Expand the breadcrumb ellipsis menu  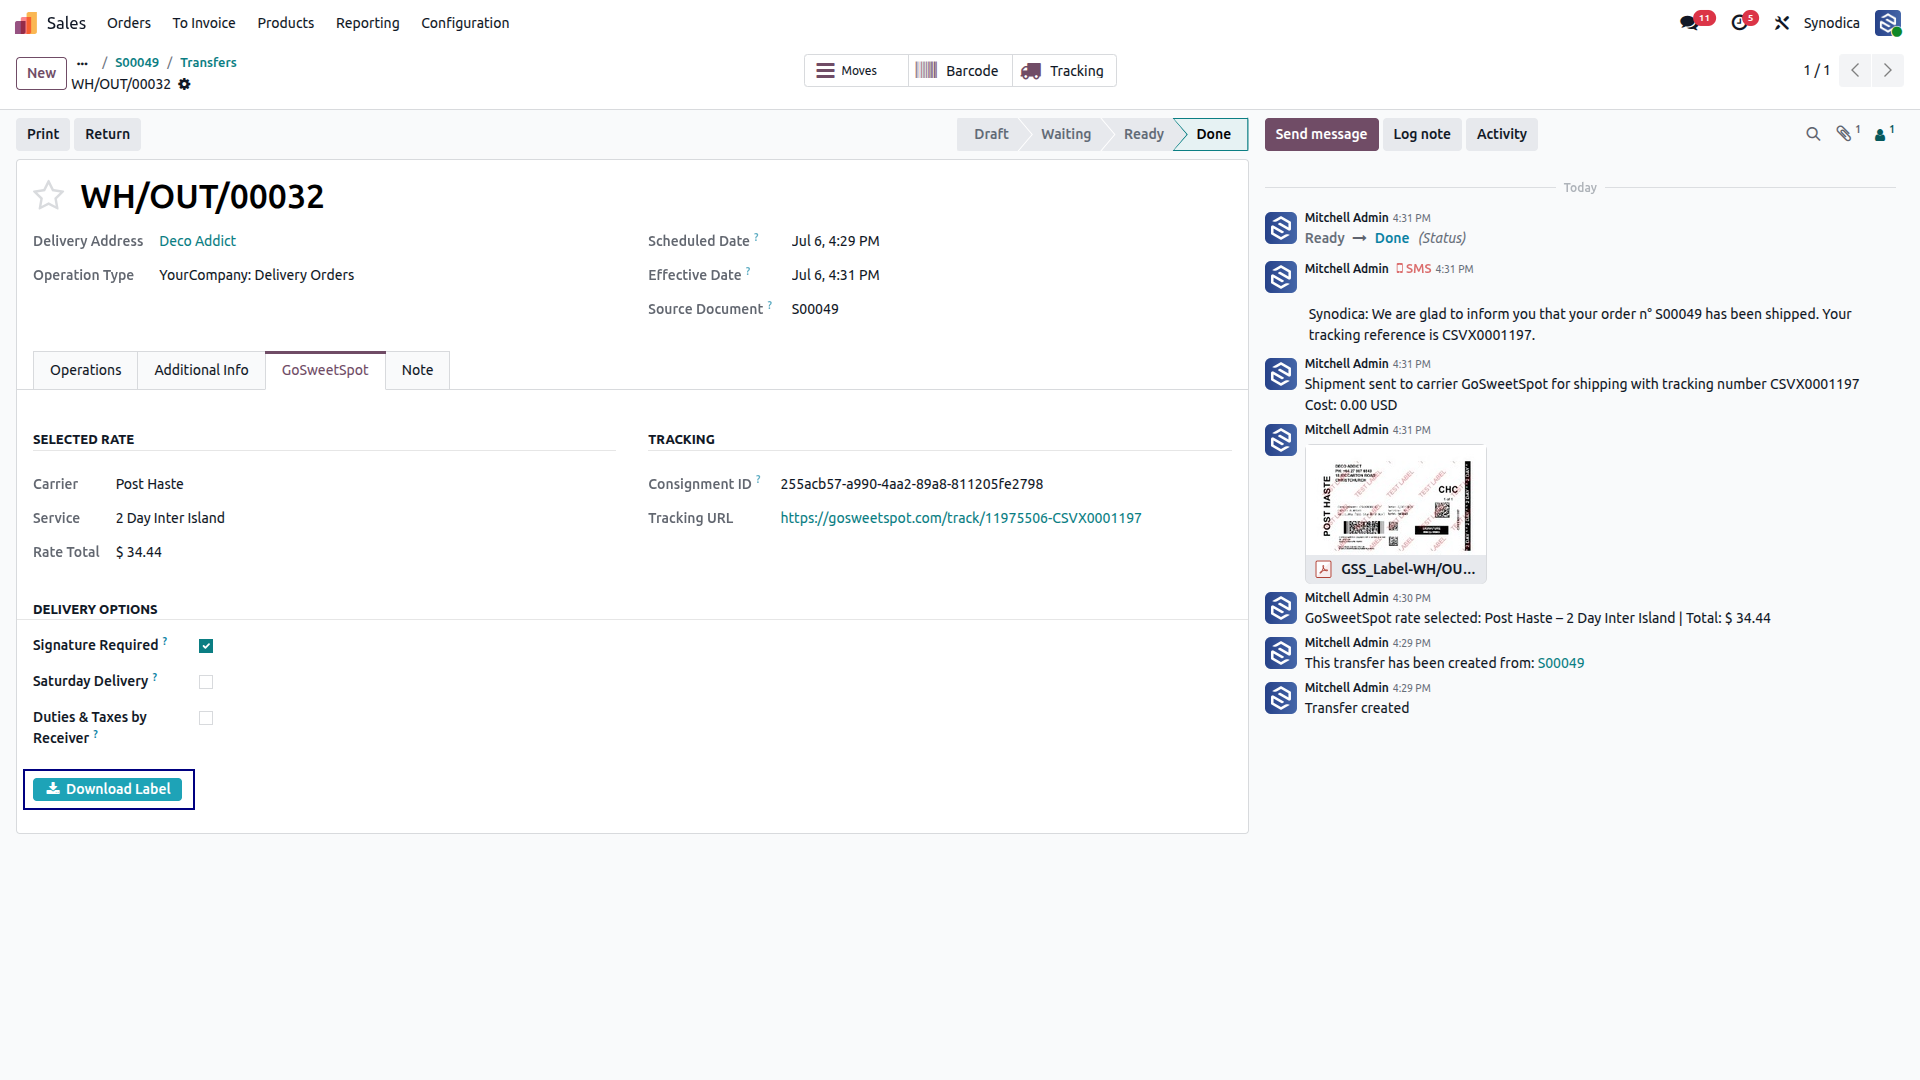83,63
